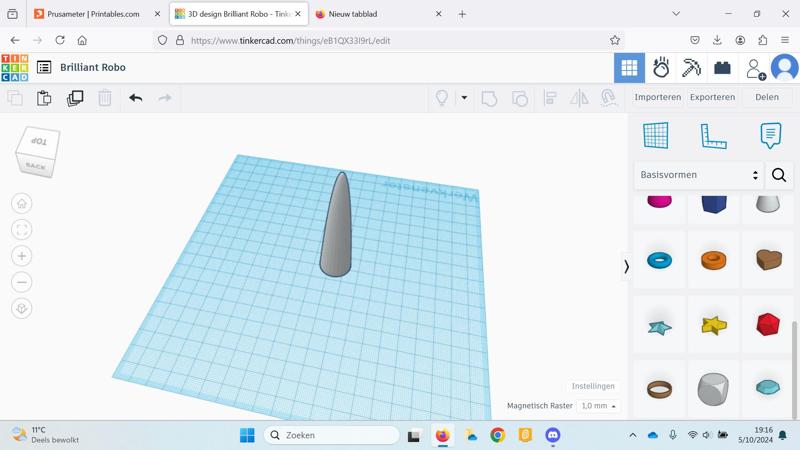Click the Group shapes icon
This screenshot has width=800, height=450.
pos(489,98)
